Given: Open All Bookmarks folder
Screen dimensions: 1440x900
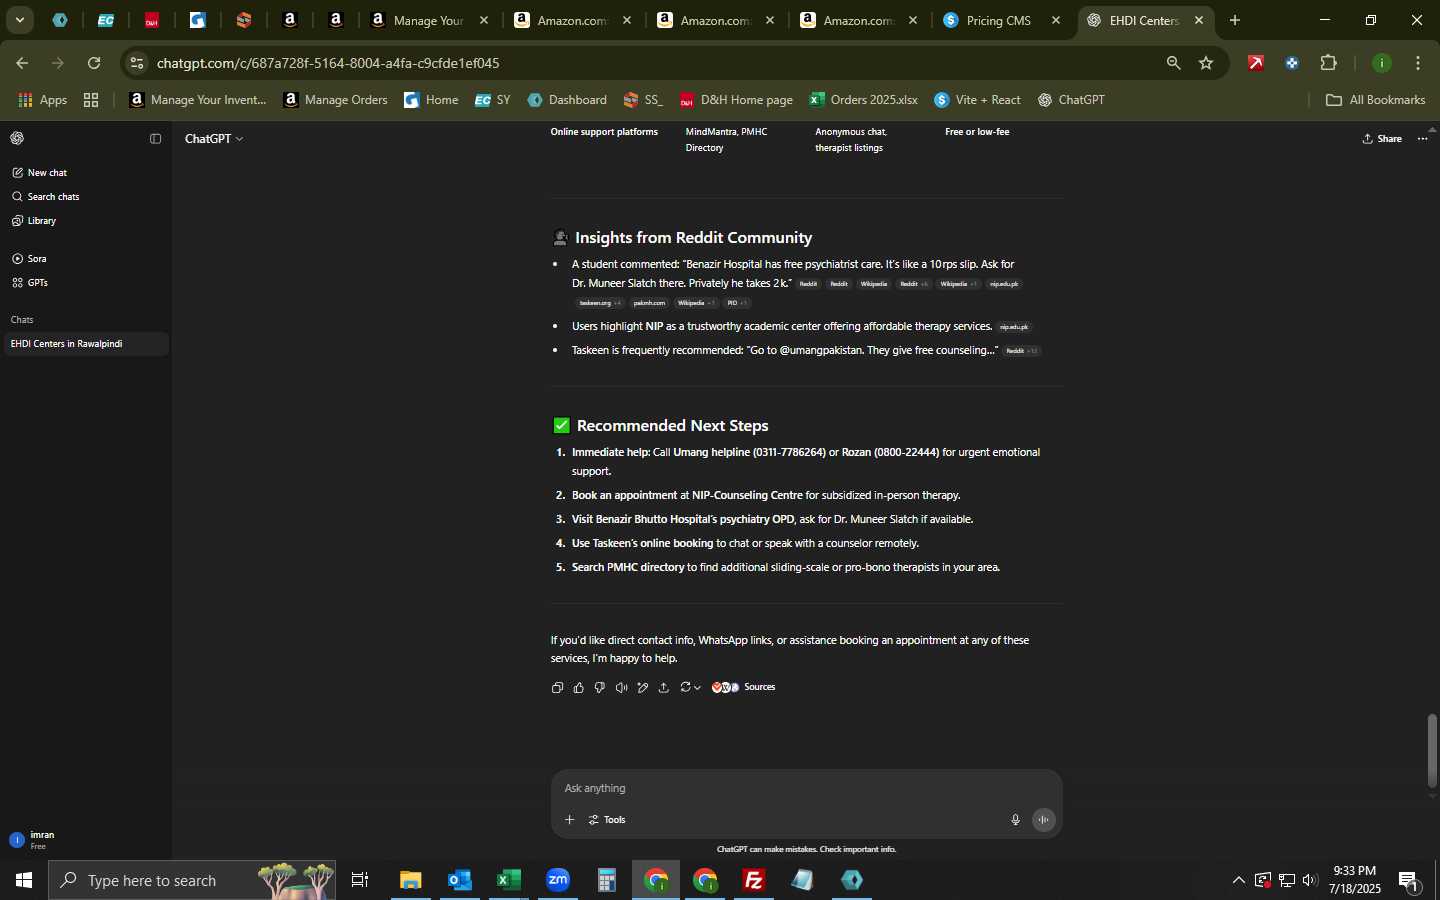Looking at the screenshot, I should point(1375,100).
